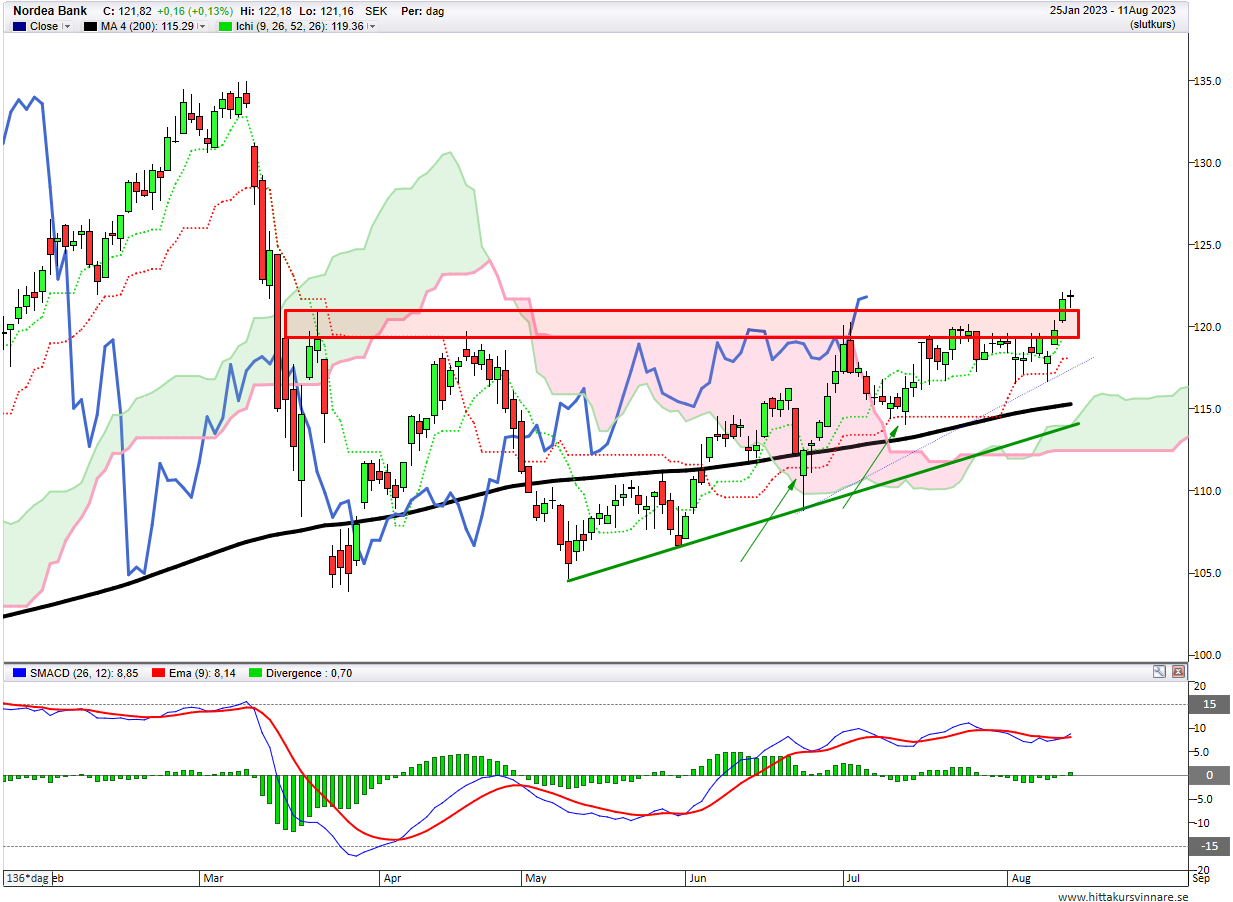
Task: Close the MACD indicator panel
Action: click(1177, 672)
